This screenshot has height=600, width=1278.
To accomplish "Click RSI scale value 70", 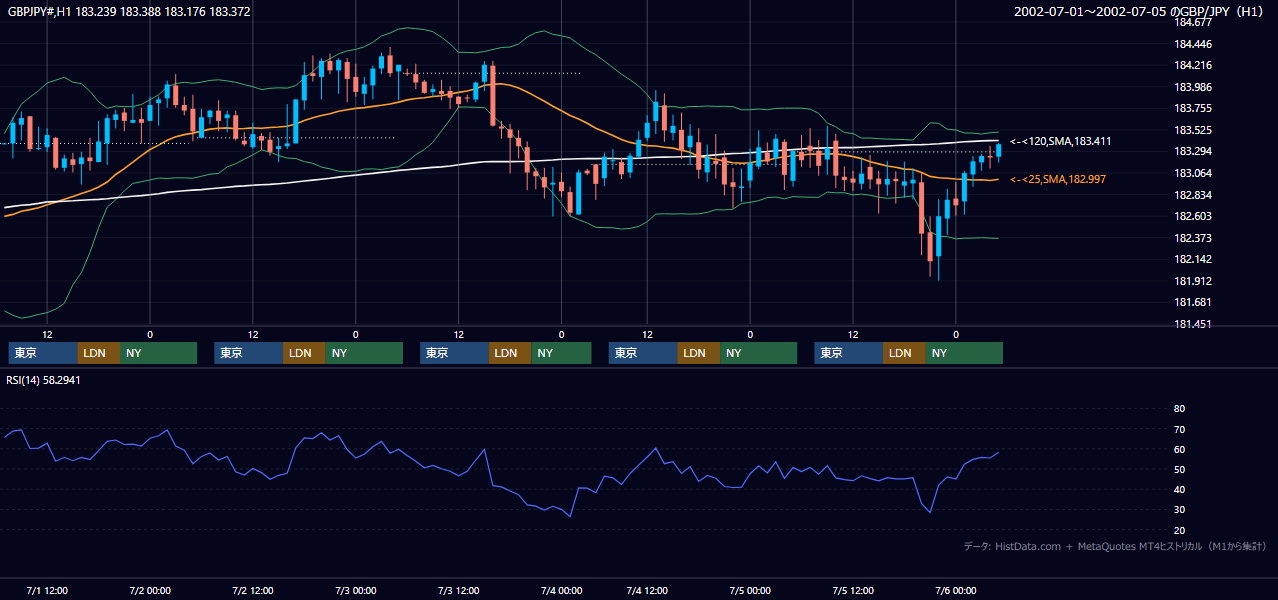I will tap(1179, 429).
